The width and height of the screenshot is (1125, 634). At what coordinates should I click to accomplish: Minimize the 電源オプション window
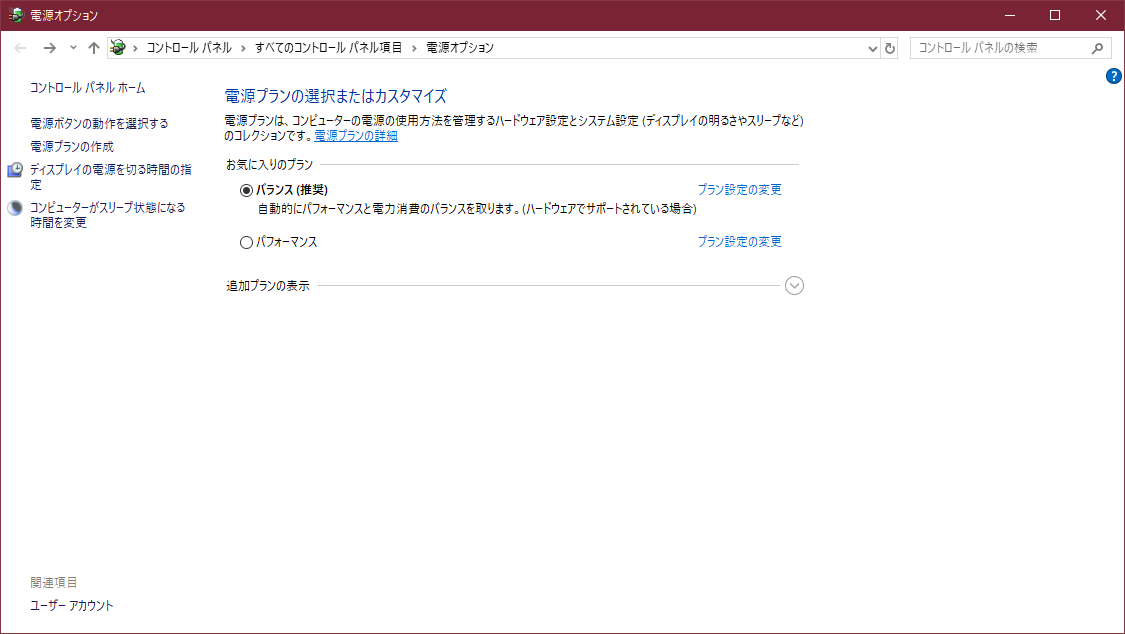[1010, 15]
